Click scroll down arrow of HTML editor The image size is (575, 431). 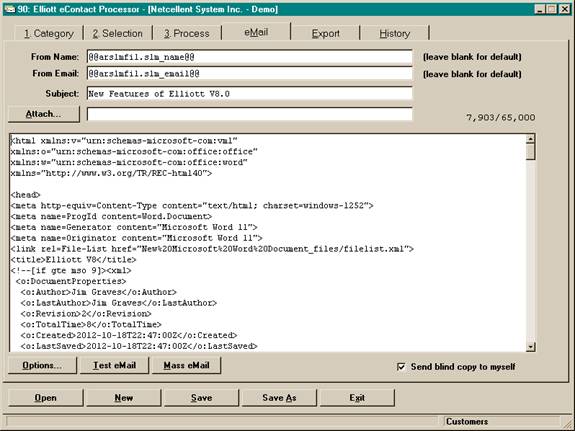point(530,347)
